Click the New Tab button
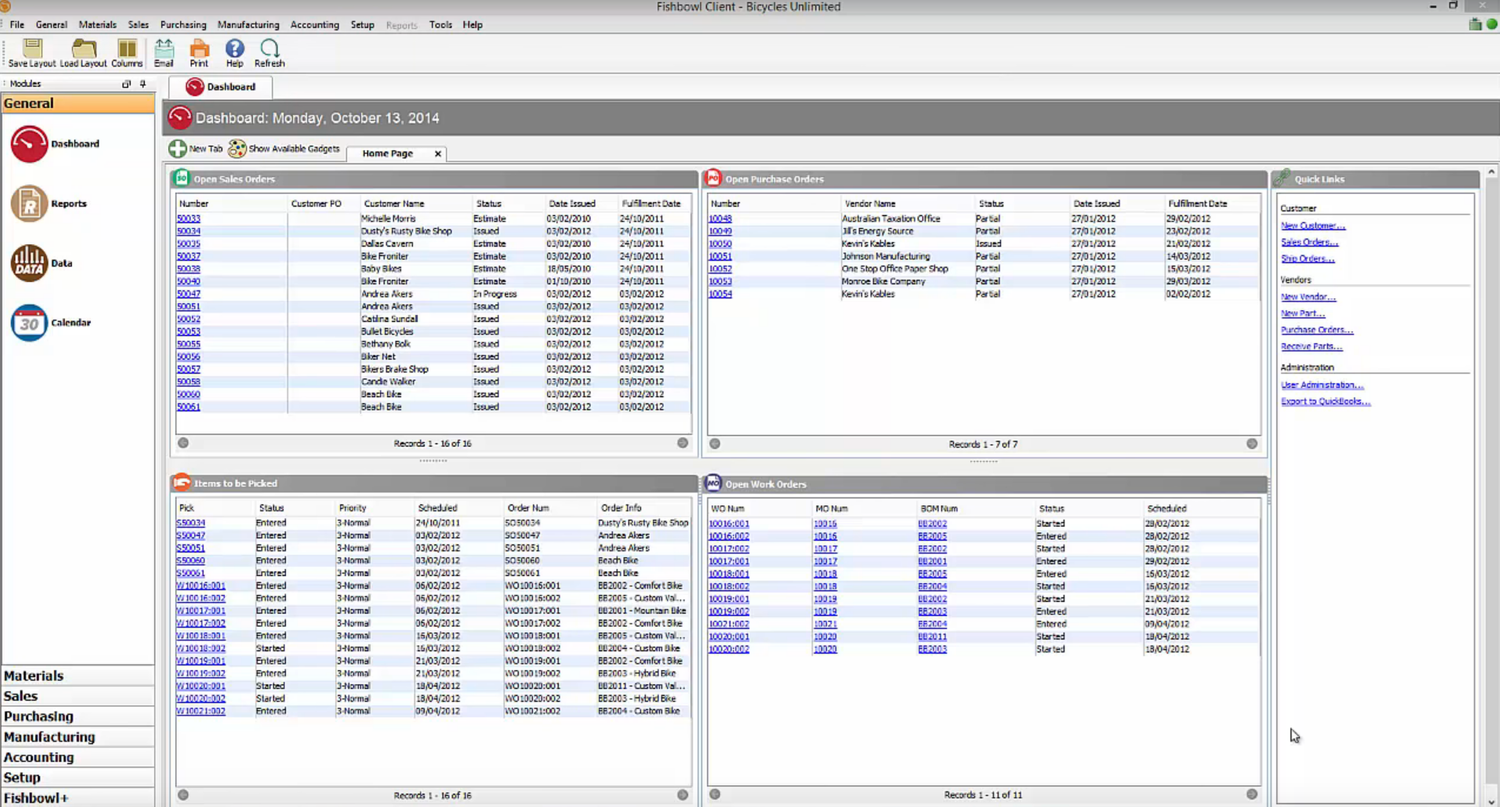This screenshot has width=1500, height=807. (x=196, y=149)
